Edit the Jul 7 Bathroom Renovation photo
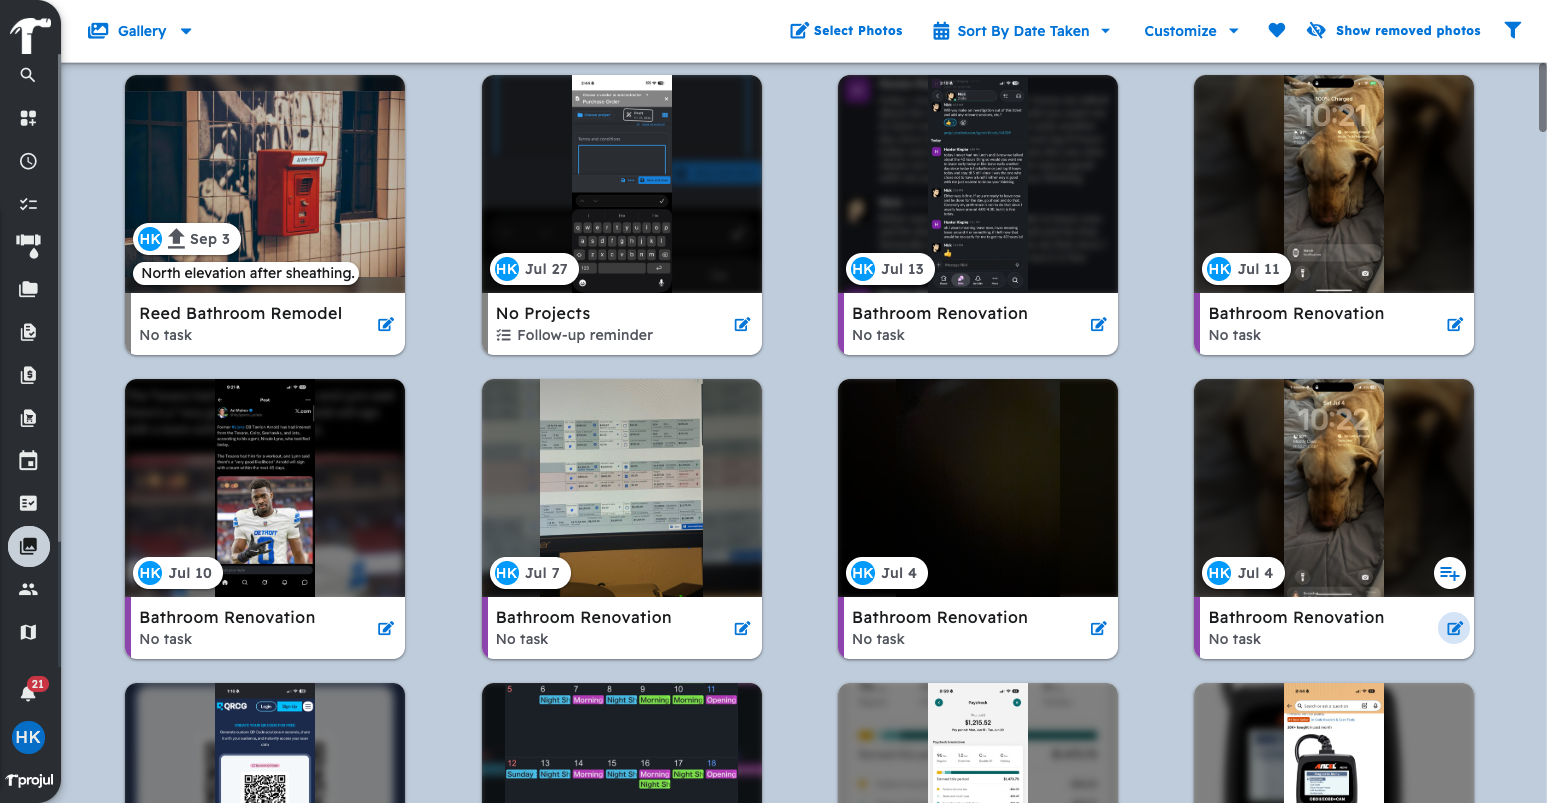Image resolution: width=1547 pixels, height=803 pixels. click(742, 628)
